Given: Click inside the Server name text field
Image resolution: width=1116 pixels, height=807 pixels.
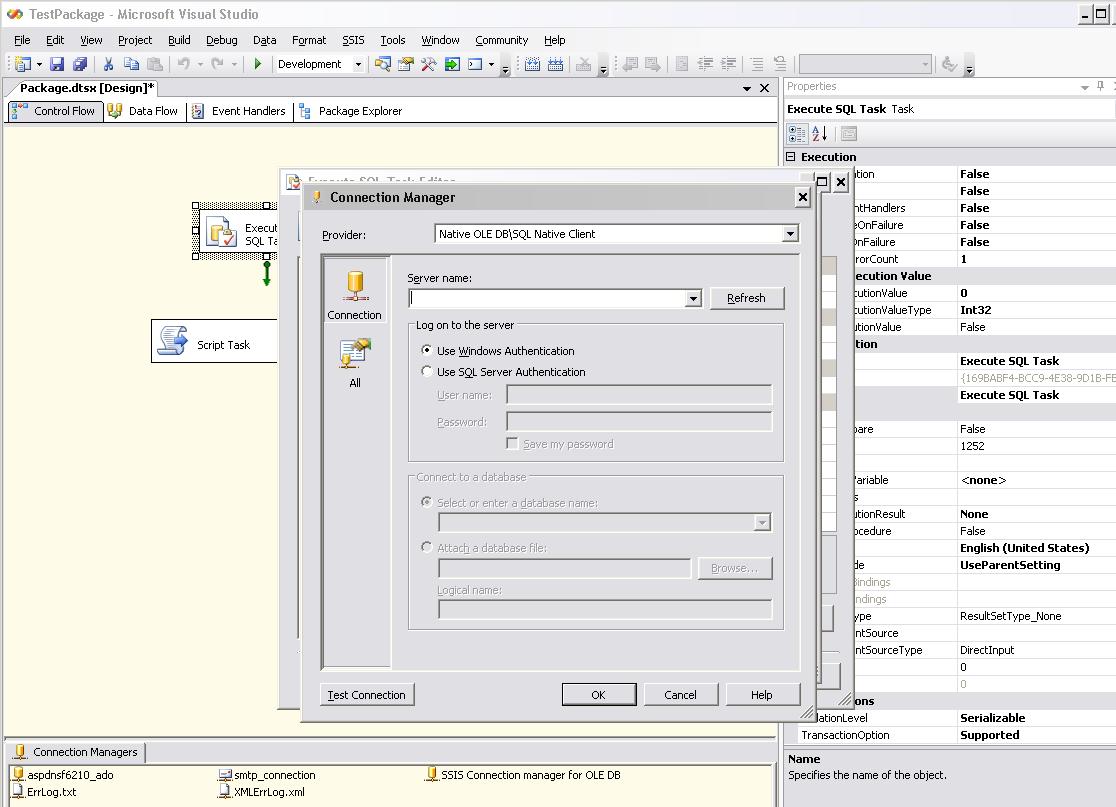Looking at the screenshot, I should (x=546, y=299).
